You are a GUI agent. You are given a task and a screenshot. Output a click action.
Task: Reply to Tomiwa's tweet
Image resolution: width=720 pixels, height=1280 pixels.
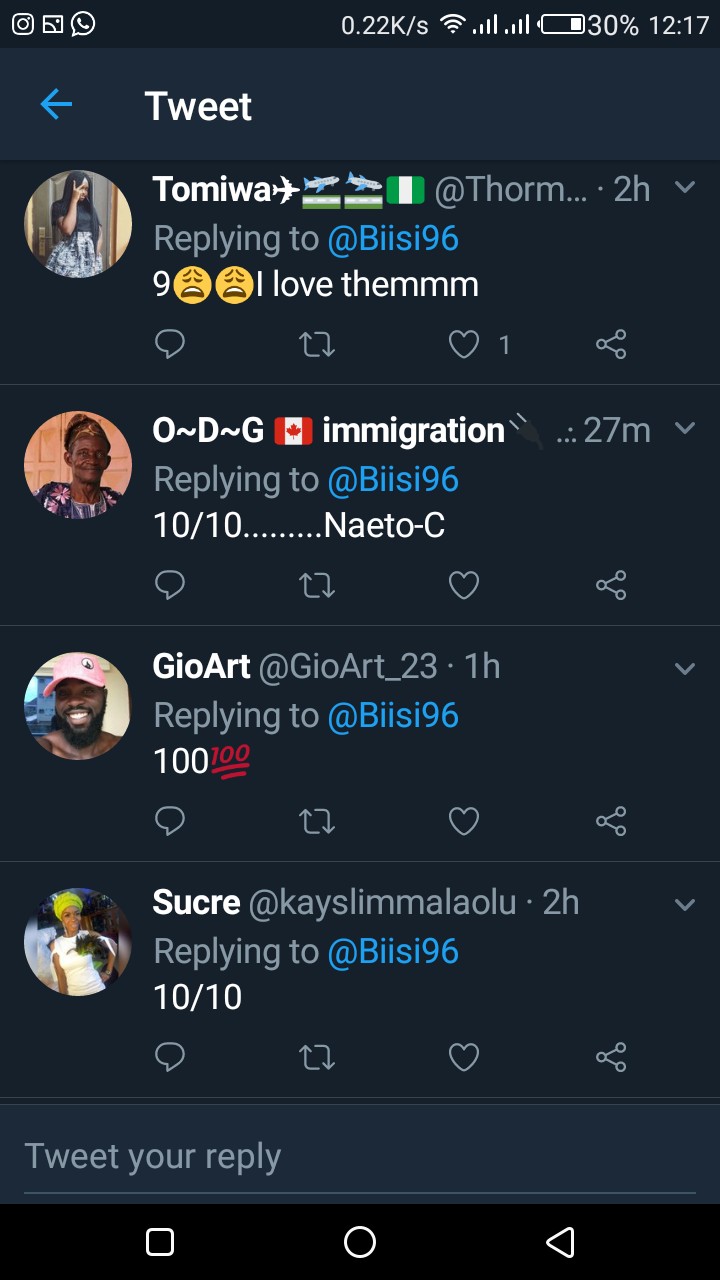[x=170, y=345]
